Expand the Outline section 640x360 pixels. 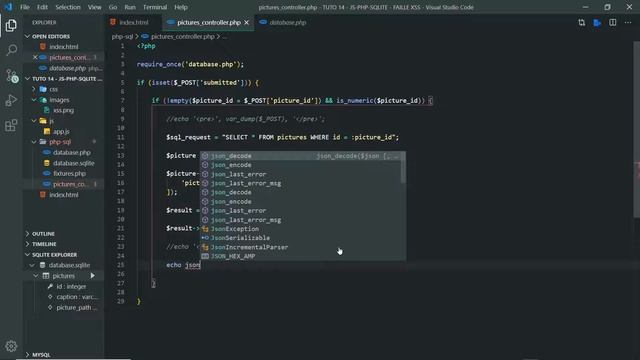[x=43, y=234]
